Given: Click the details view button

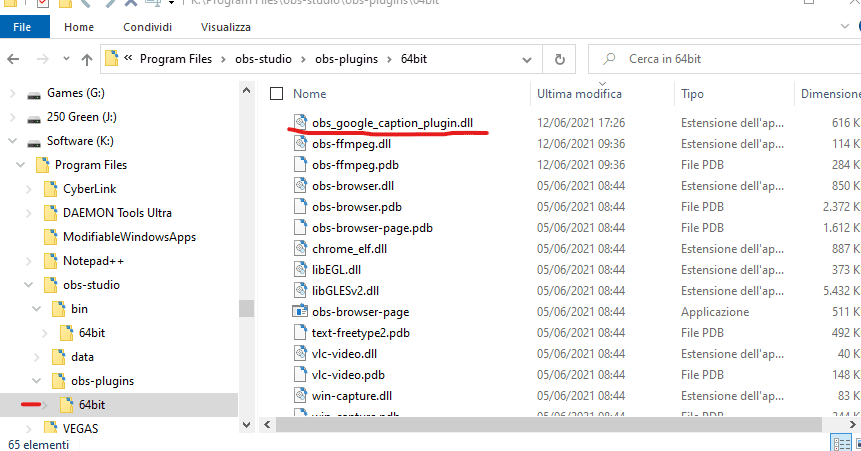Looking at the screenshot, I should coord(837,442).
